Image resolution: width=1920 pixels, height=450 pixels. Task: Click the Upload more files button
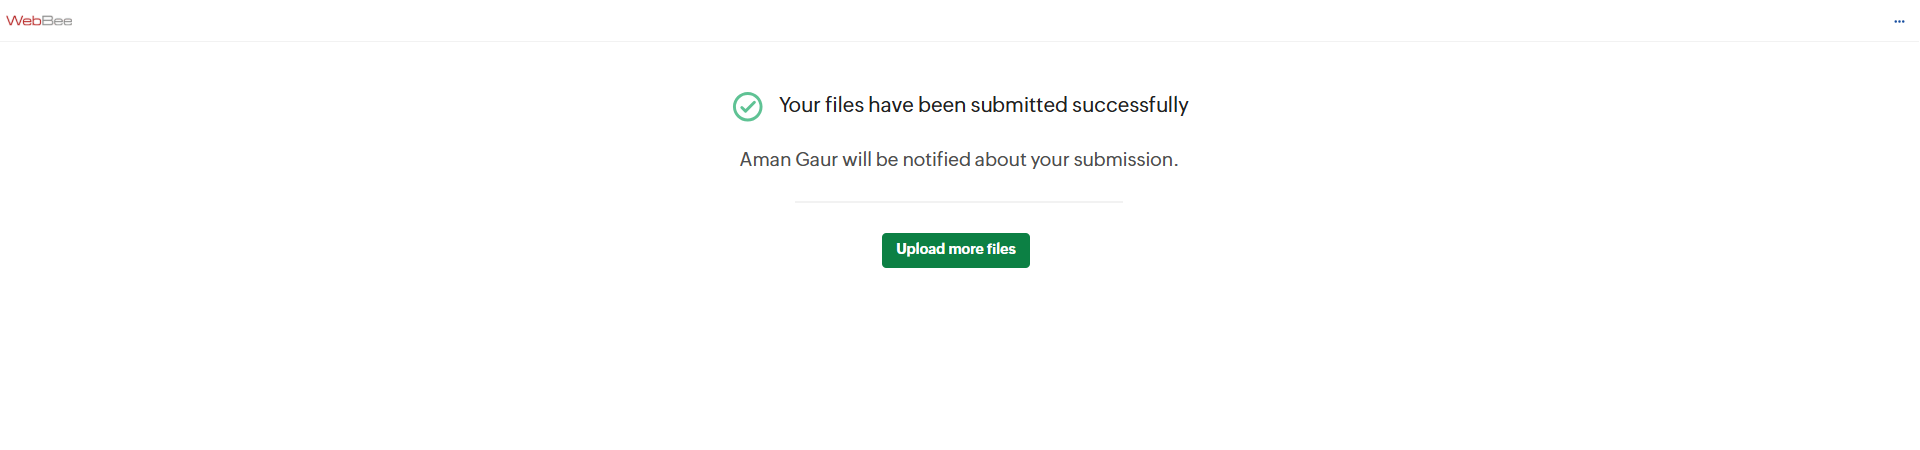coord(955,250)
